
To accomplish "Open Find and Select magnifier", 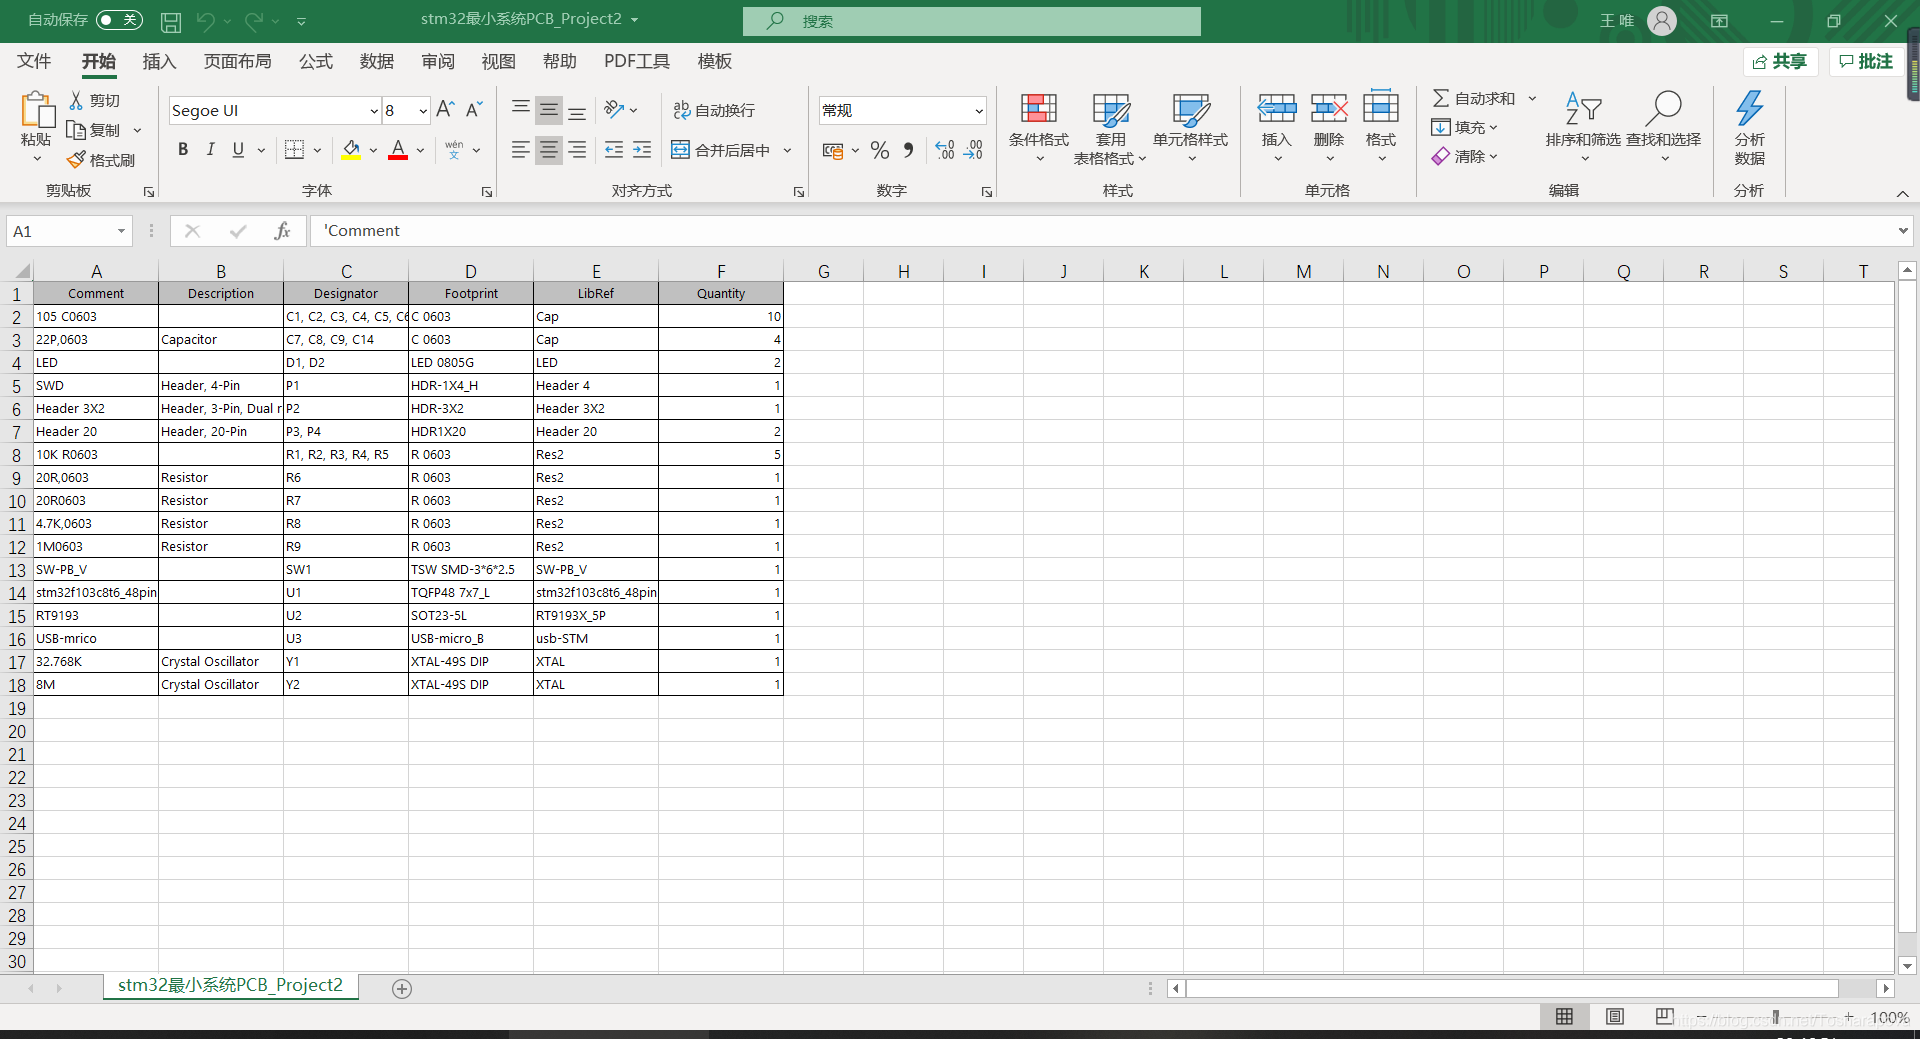I will 1663,128.
